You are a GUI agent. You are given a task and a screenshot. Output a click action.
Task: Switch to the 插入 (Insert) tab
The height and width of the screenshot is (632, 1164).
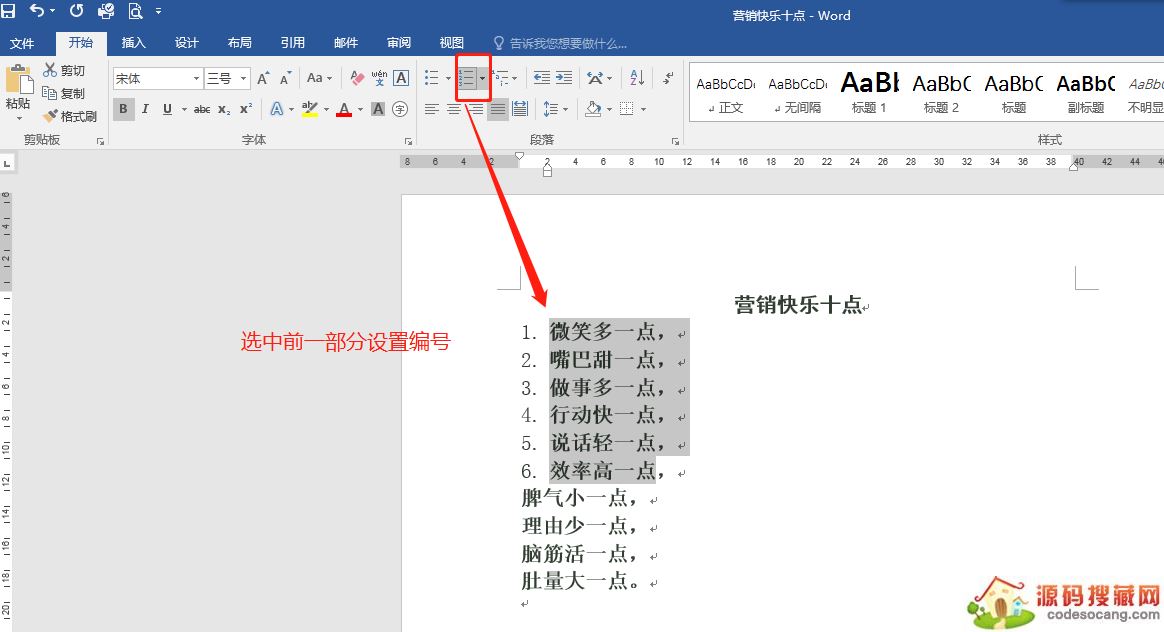133,43
